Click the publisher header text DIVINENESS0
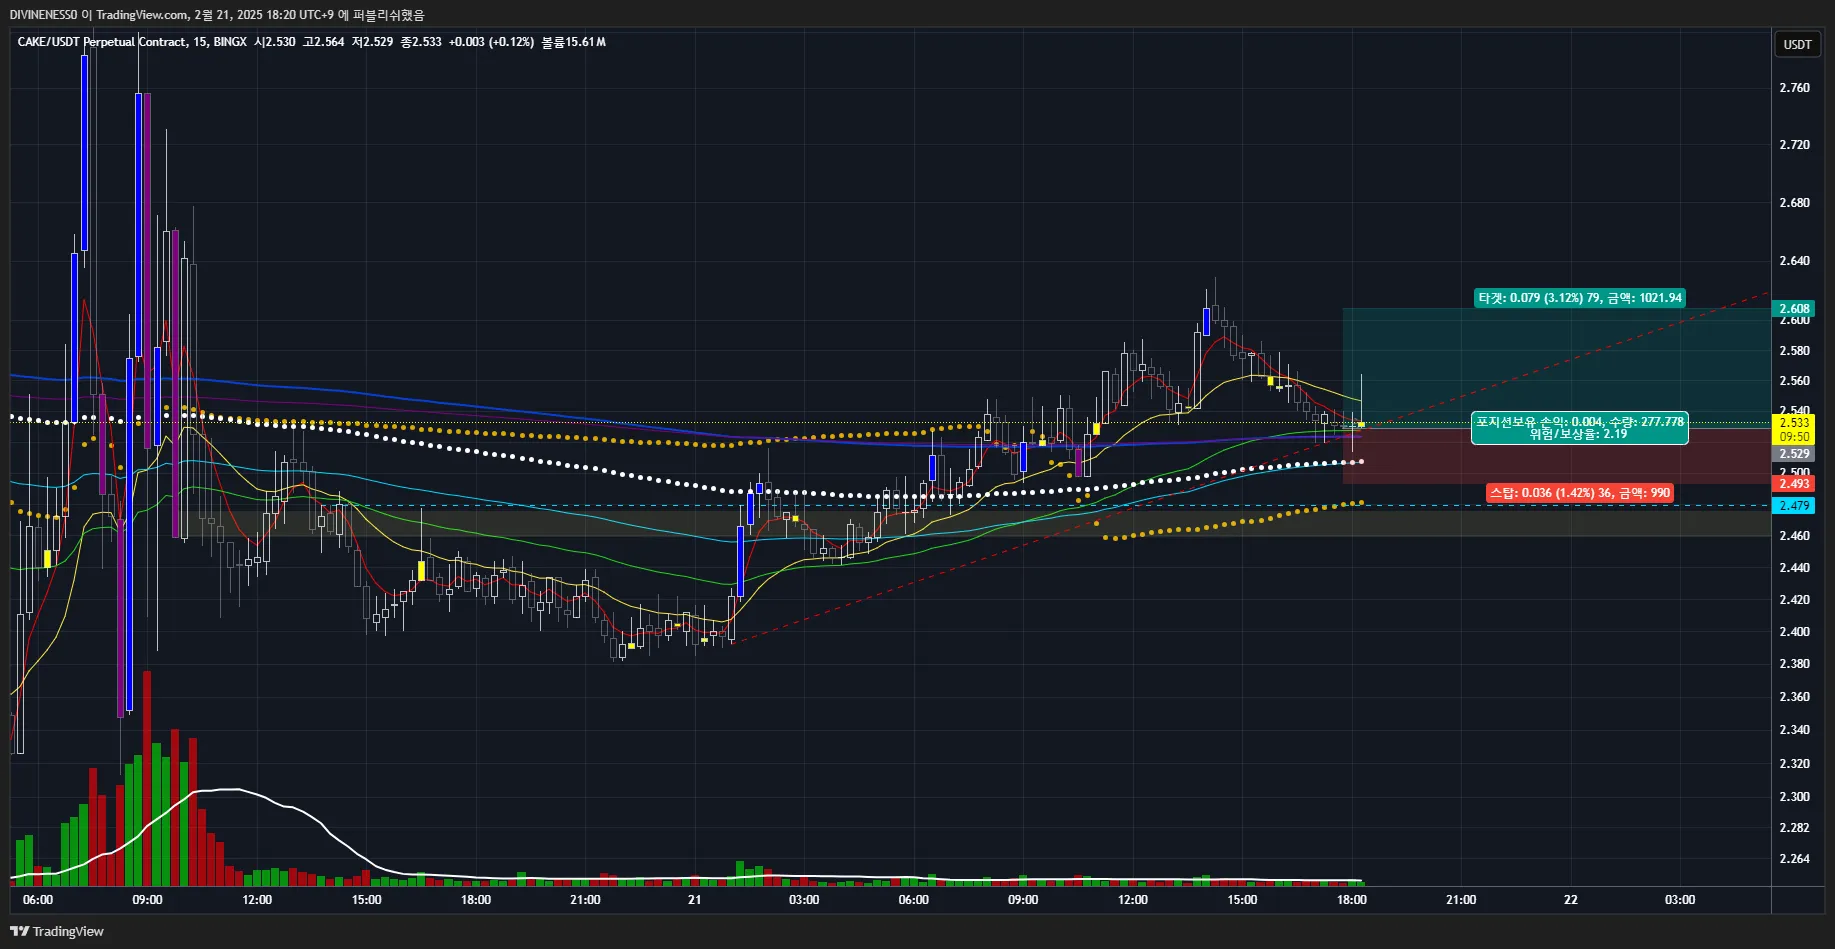The height and width of the screenshot is (949, 1835). (x=43, y=15)
